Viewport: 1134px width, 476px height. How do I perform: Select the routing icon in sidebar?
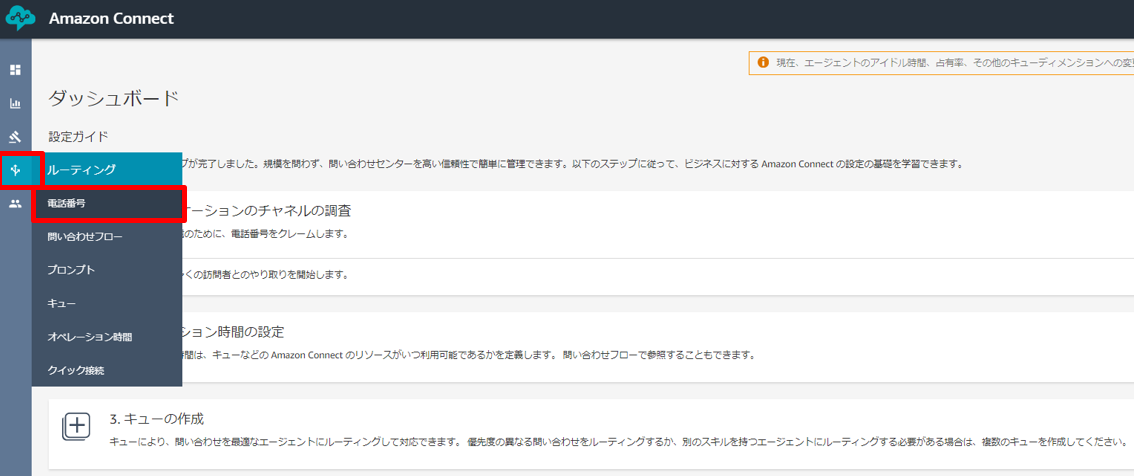tap(15, 171)
